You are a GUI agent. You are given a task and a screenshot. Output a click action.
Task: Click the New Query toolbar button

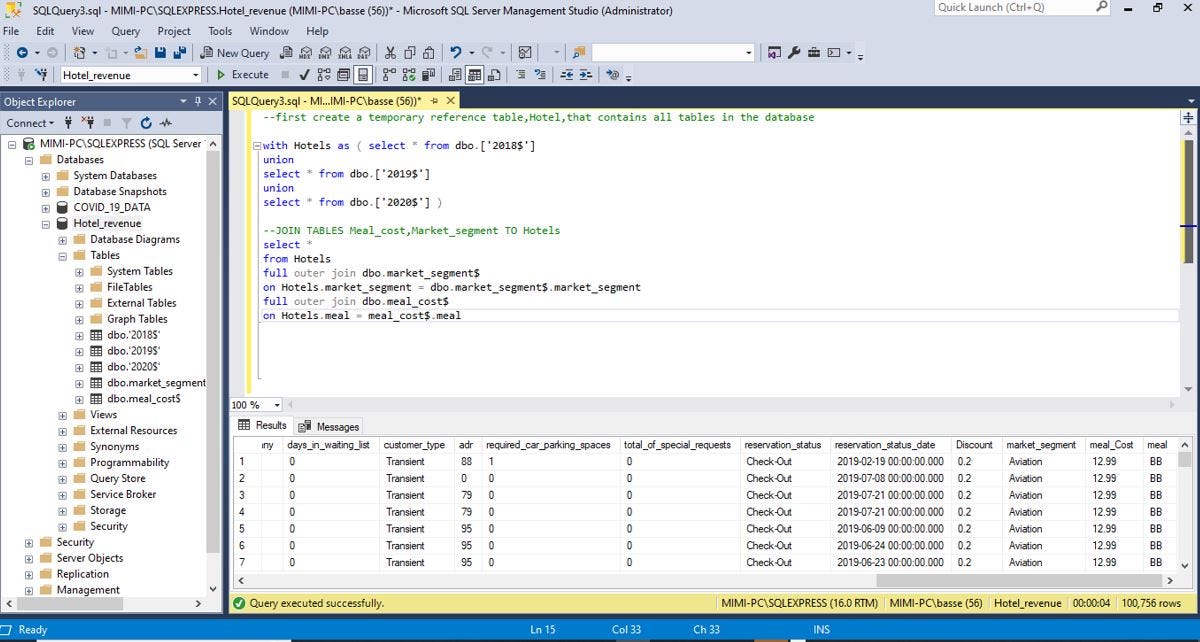click(235, 52)
